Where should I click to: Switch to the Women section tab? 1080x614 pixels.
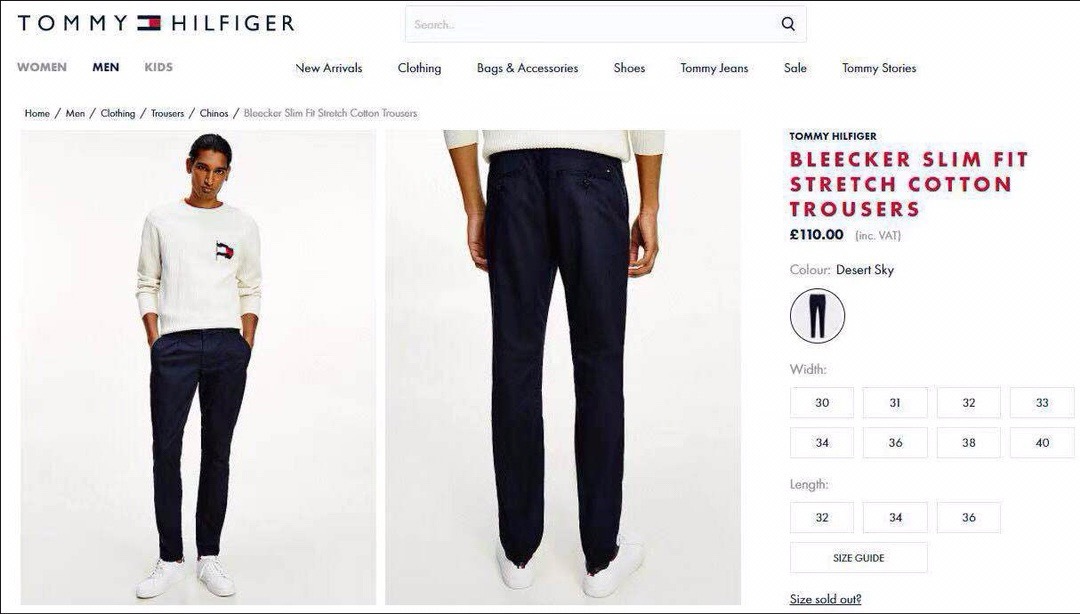(x=42, y=67)
